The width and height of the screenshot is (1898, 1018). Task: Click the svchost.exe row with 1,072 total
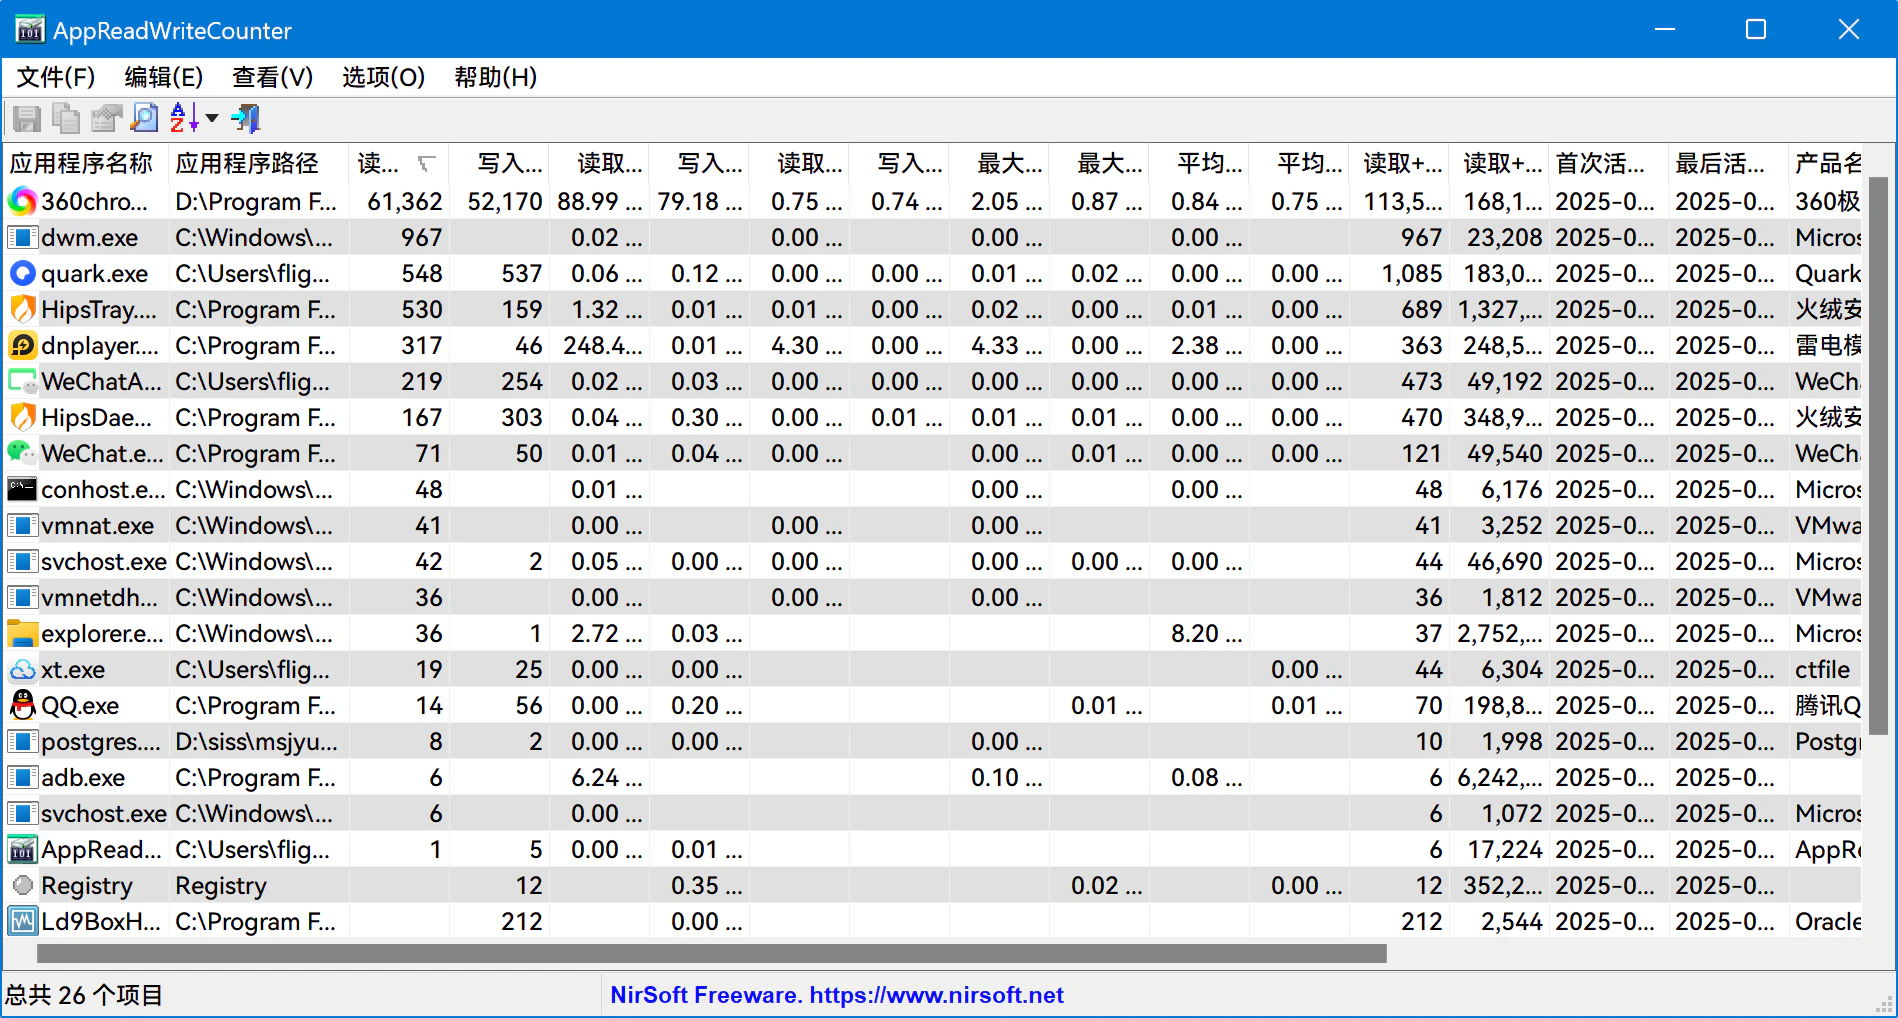click(x=932, y=814)
